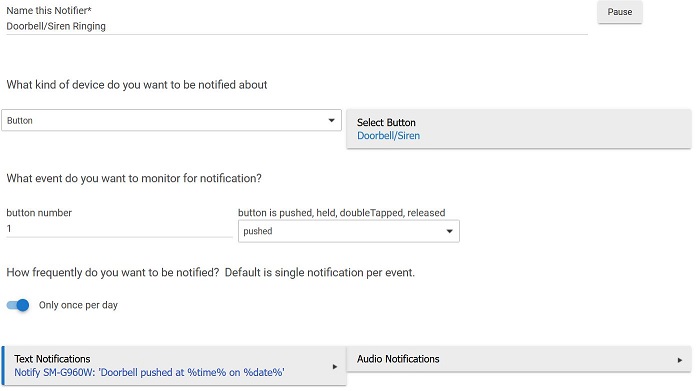696x391 pixels.
Task: Click the Pause button
Action: [619, 12]
